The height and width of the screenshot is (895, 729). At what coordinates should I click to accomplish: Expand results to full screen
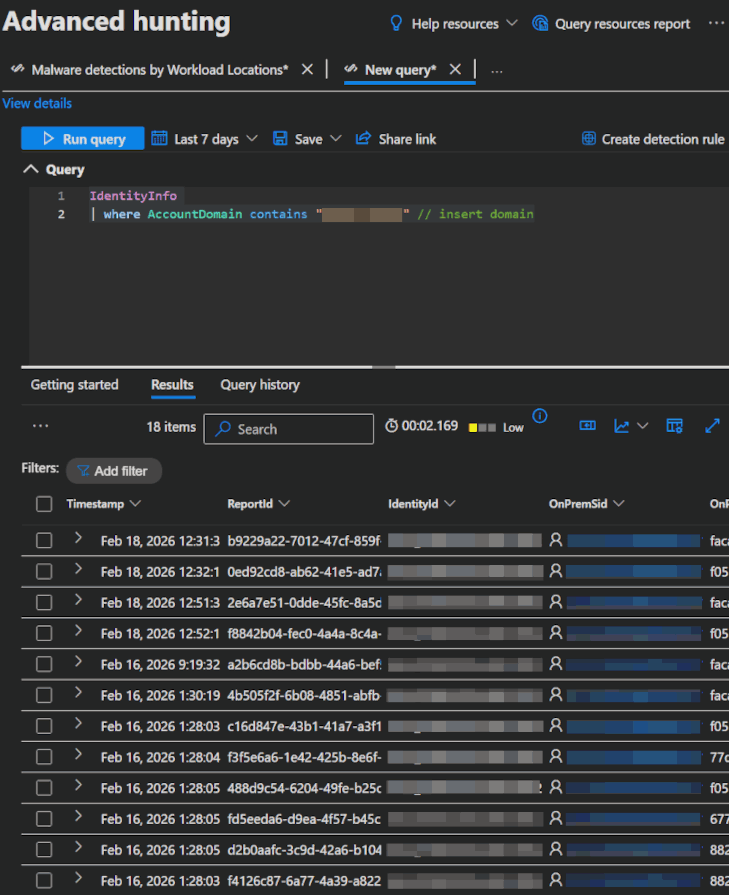point(712,426)
